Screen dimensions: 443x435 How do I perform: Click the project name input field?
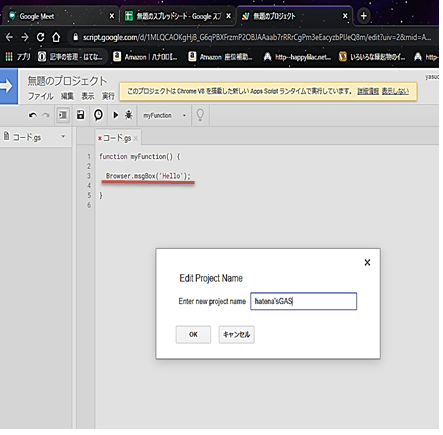304,301
